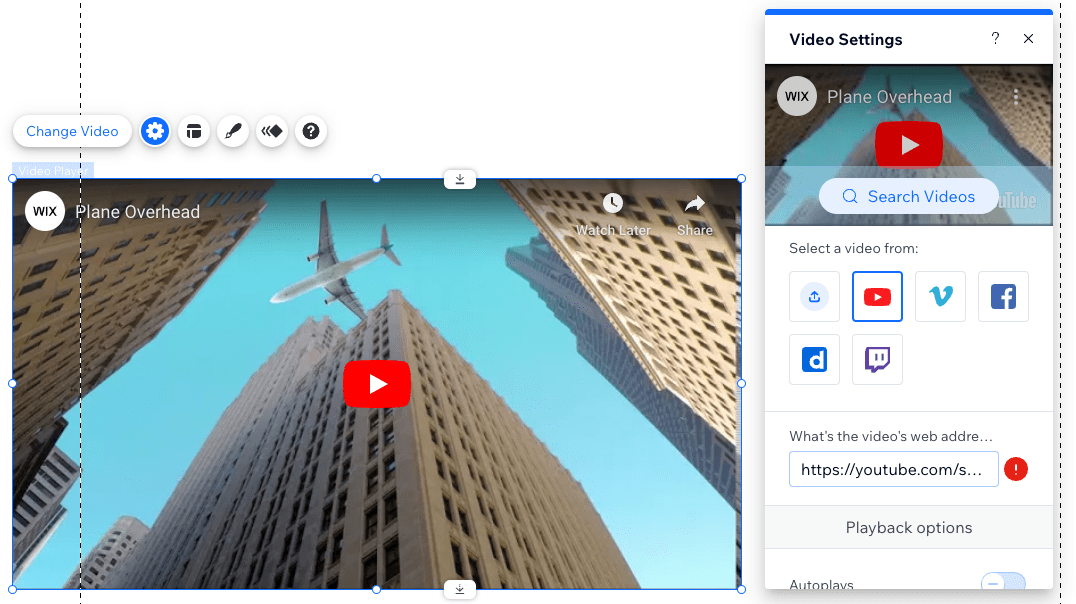Click the top-center resize handle of video

377,178
